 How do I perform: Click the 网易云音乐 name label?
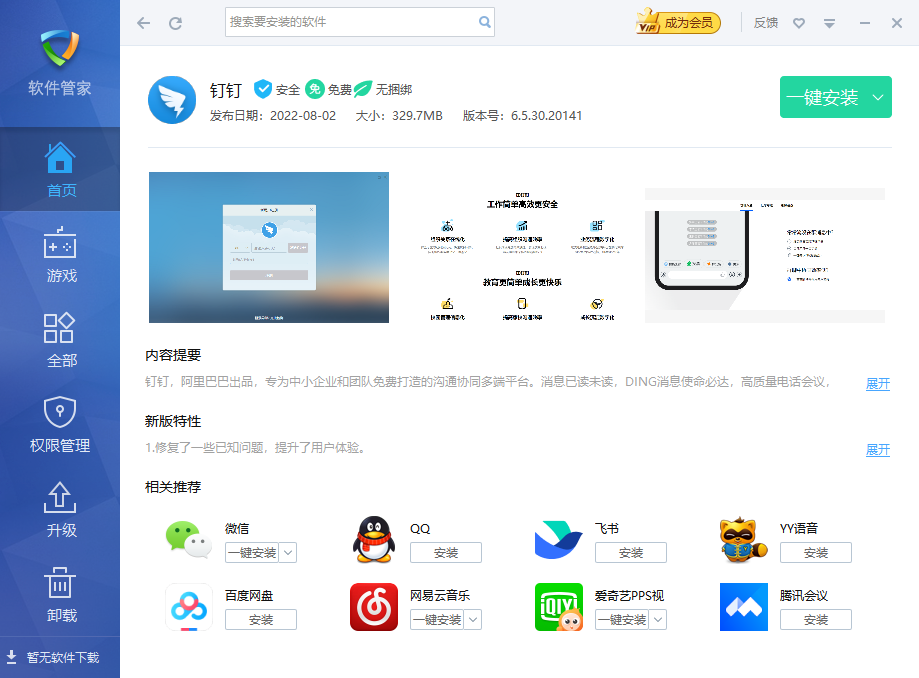[x=440, y=595]
